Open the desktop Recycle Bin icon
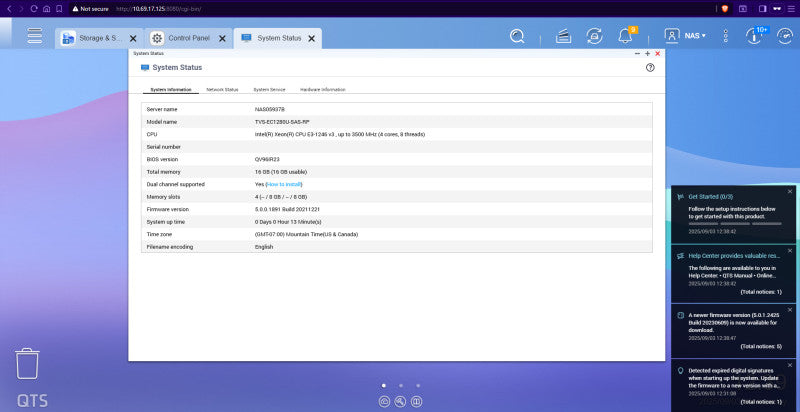Viewport: 800px width, 412px height. coord(27,364)
